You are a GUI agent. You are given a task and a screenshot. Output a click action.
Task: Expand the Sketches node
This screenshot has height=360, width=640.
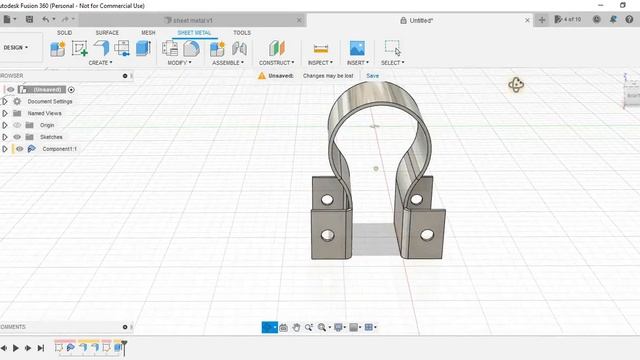[5, 137]
